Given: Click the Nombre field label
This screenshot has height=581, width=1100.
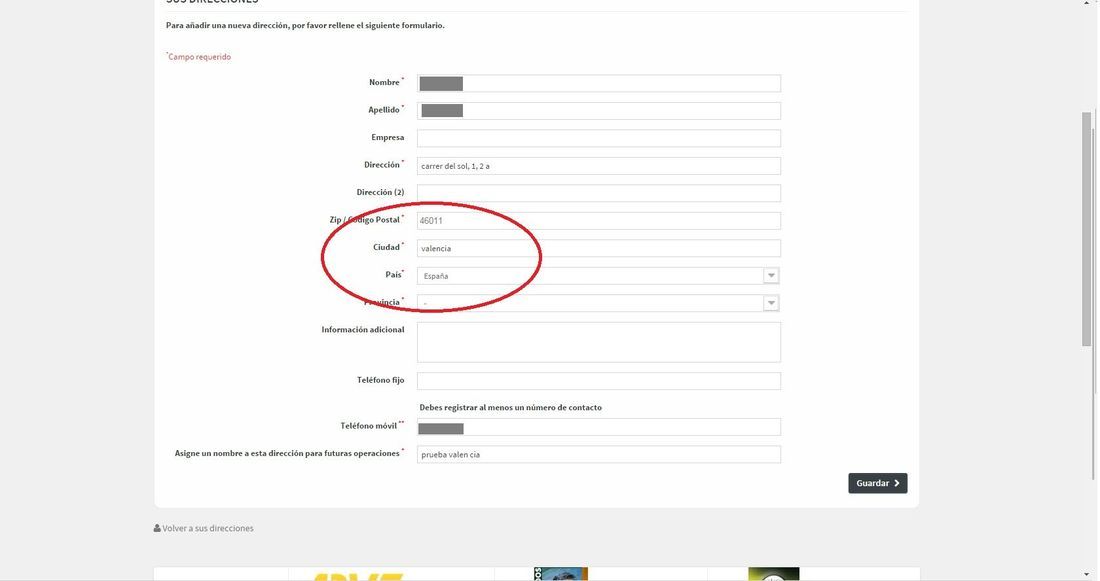Looking at the screenshot, I should pyautogui.click(x=384, y=83).
